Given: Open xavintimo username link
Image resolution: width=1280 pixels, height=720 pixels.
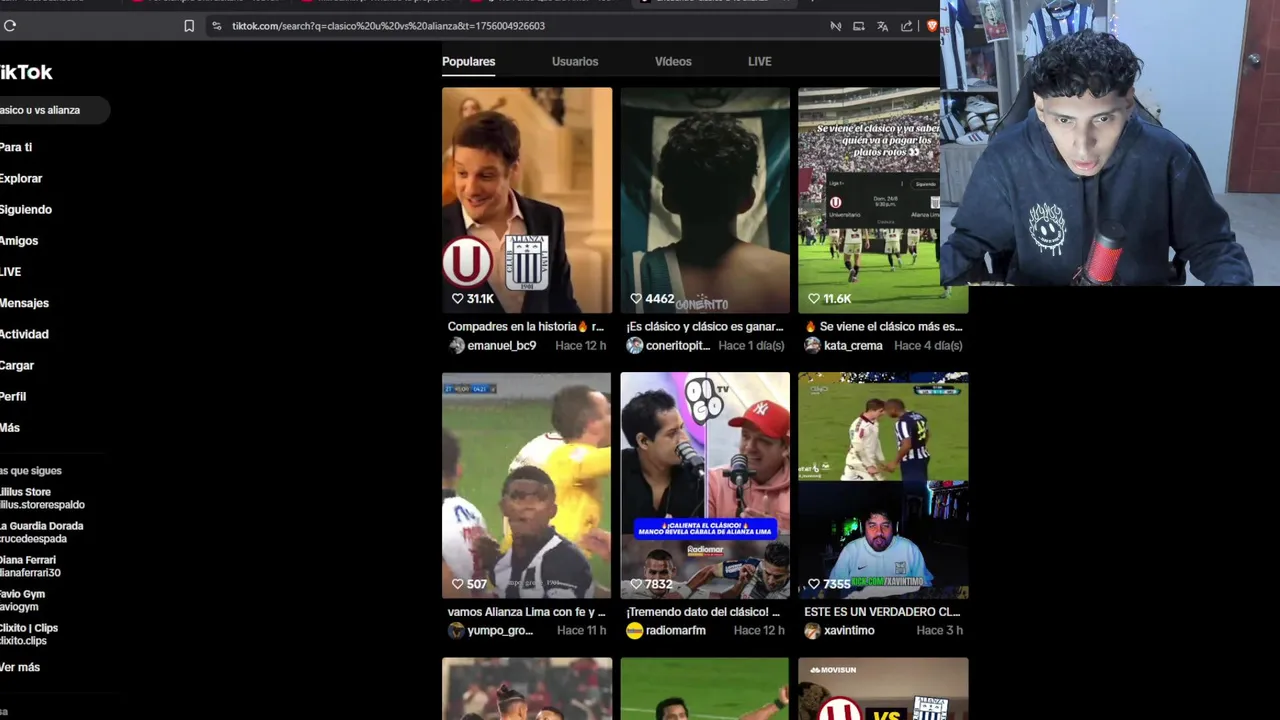Looking at the screenshot, I should pyautogui.click(x=849, y=630).
